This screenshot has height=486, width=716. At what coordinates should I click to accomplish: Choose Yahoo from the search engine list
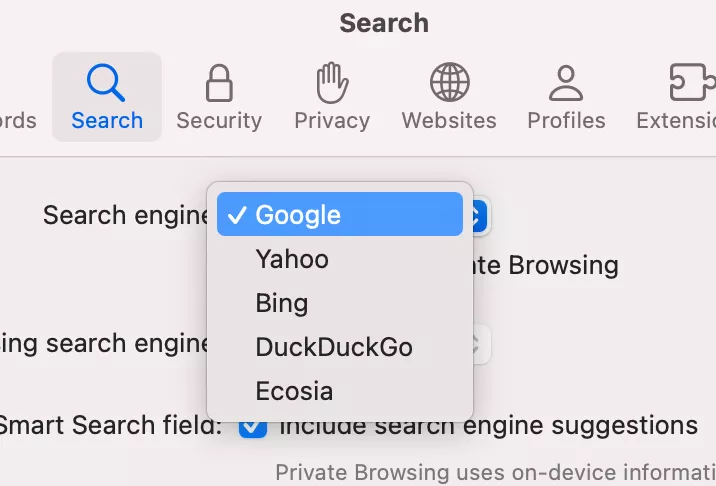tap(292, 259)
